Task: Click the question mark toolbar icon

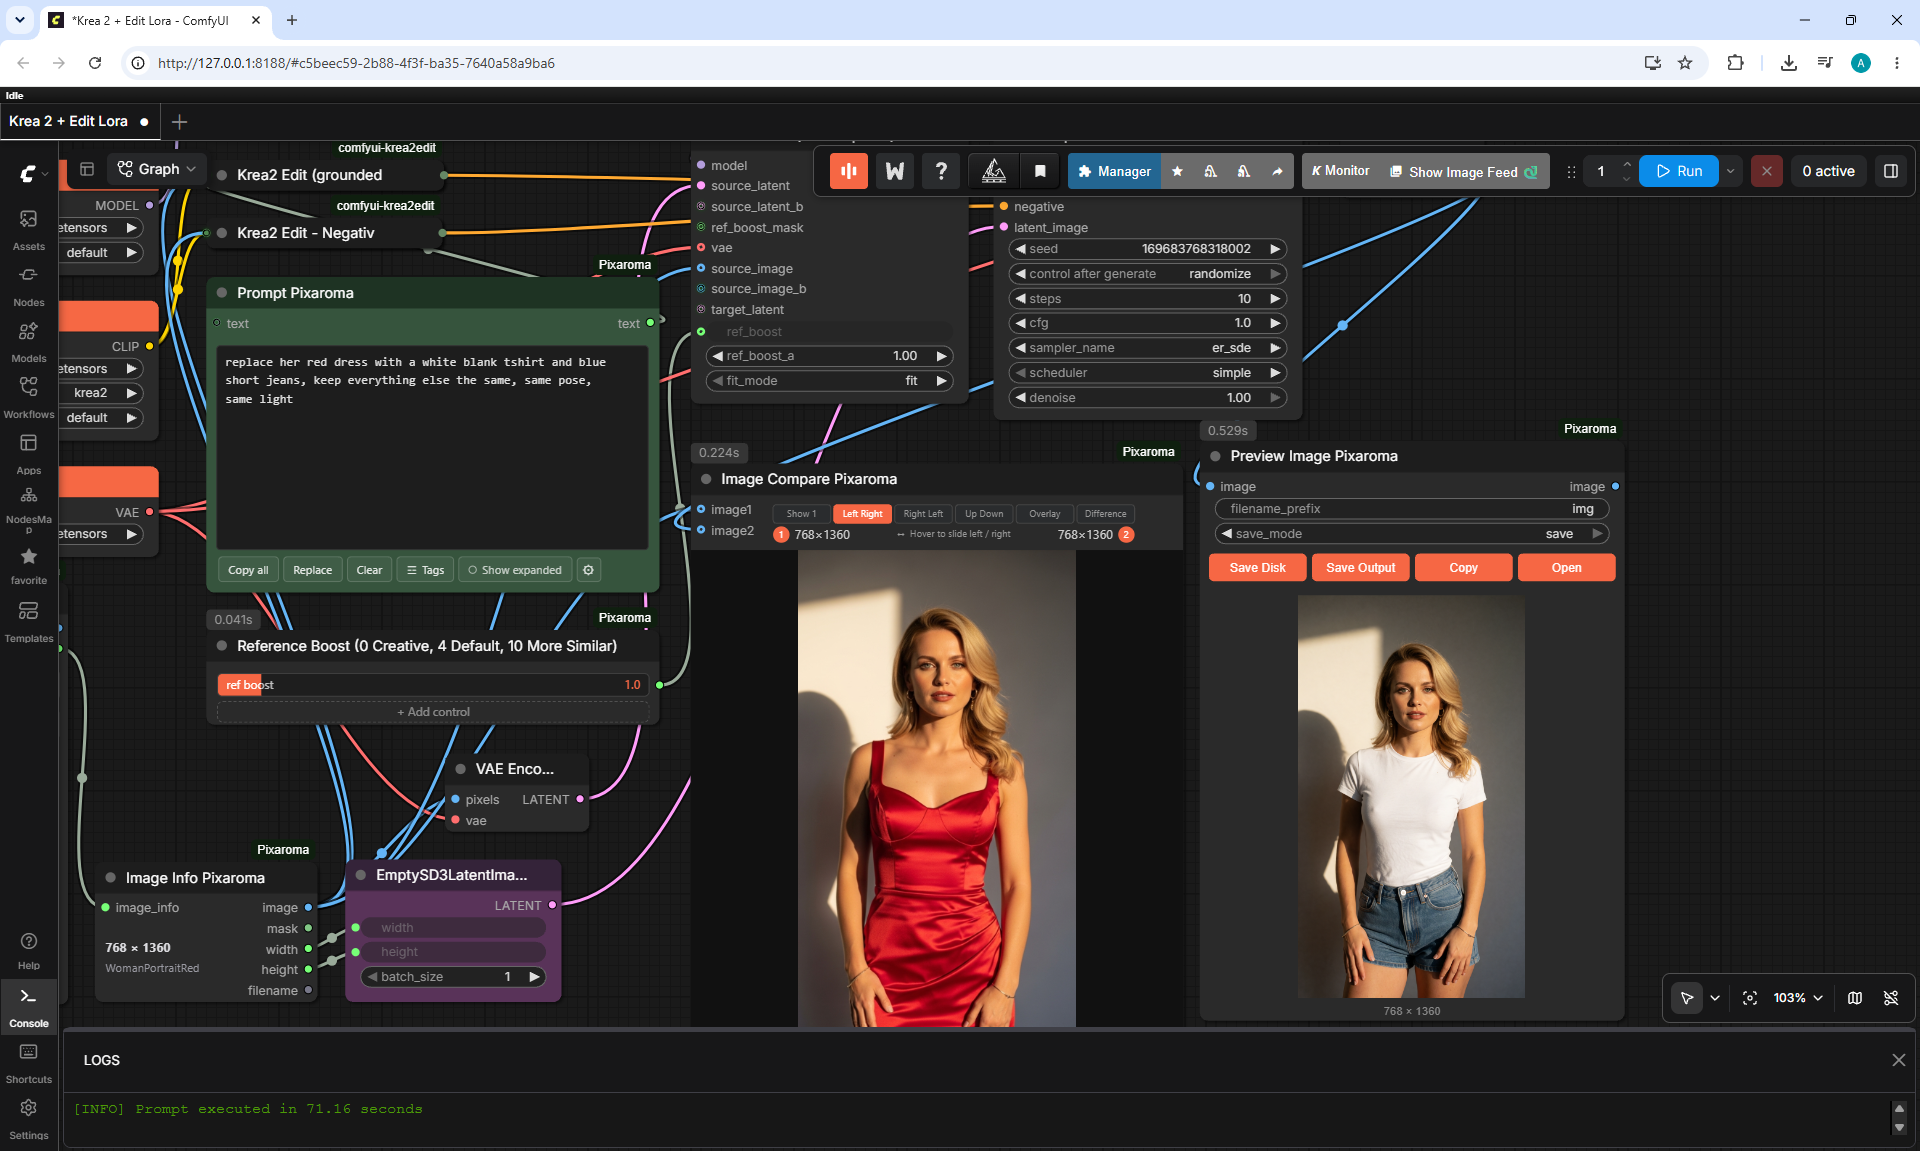Action: (941, 171)
